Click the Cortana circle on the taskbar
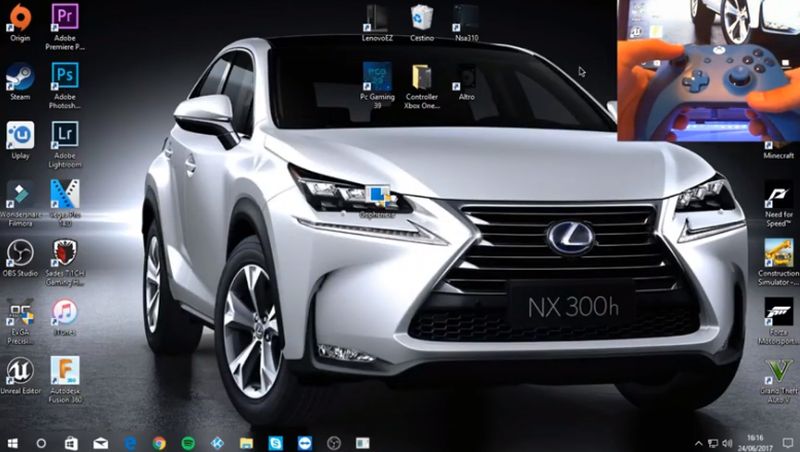This screenshot has width=800, height=452. 41,443
